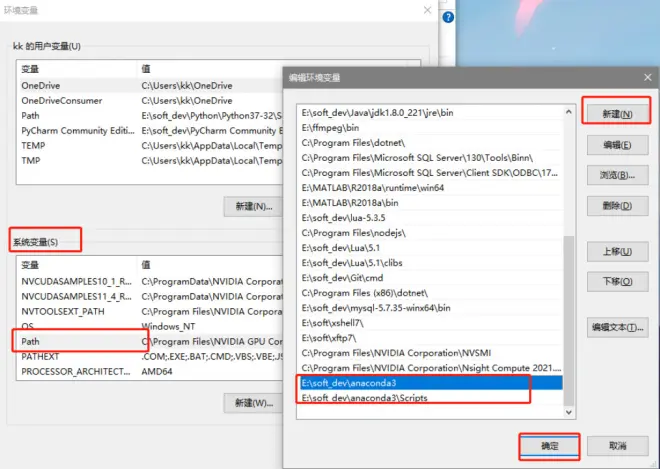The width and height of the screenshot is (660, 469).
Task: Select the OneDriveConsumer user variable row
Action: click(151, 101)
